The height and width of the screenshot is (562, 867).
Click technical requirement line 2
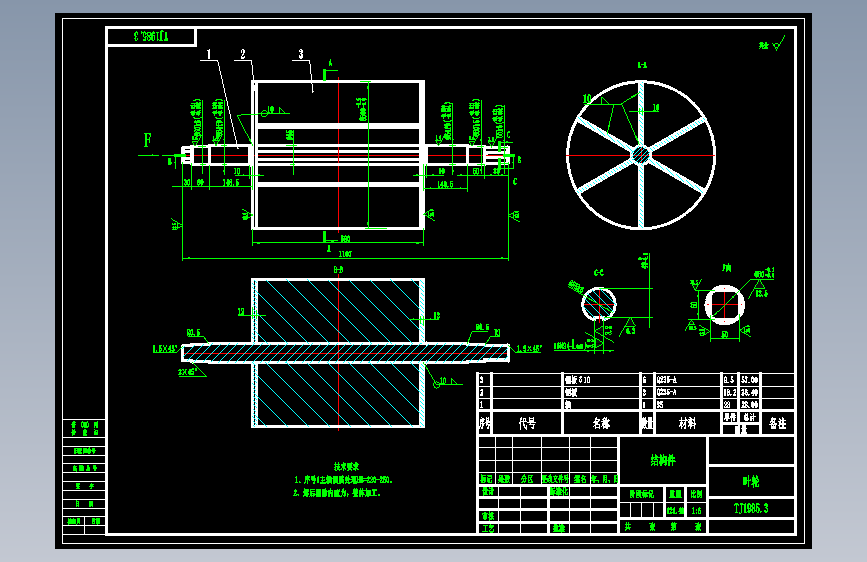337,492
